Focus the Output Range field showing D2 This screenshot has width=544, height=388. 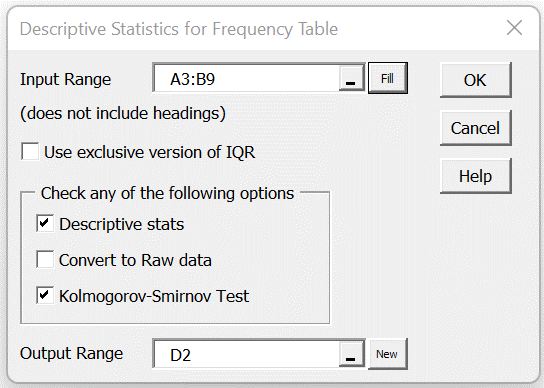coord(246,354)
